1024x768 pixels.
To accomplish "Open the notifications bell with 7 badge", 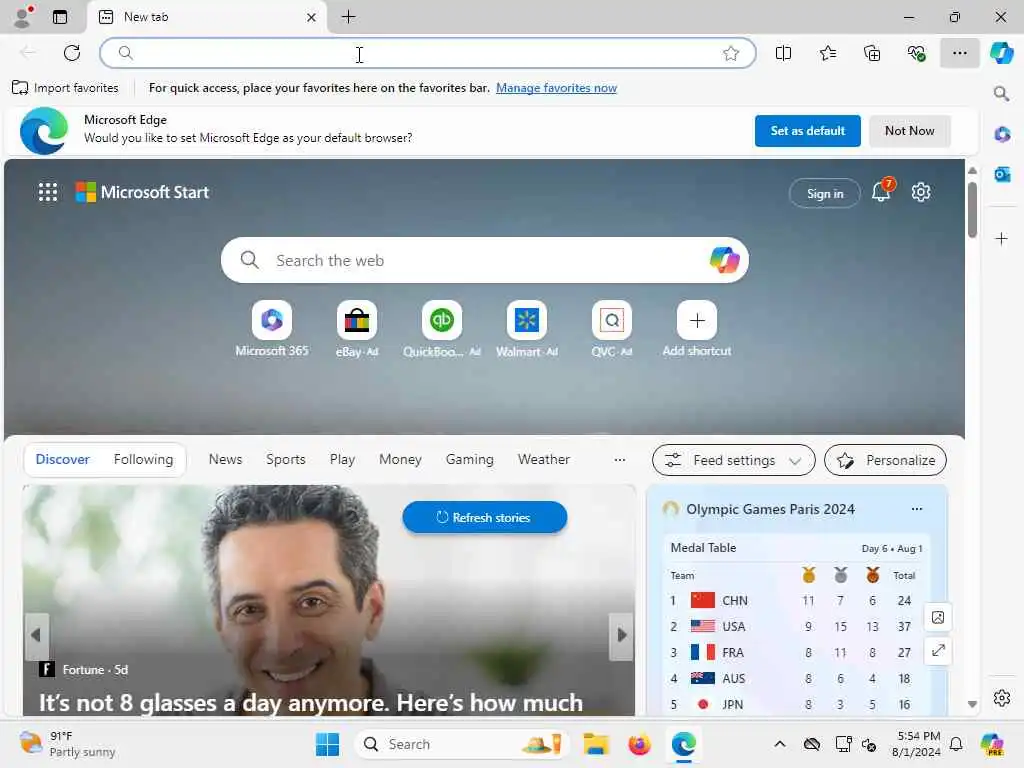I will 882,191.
